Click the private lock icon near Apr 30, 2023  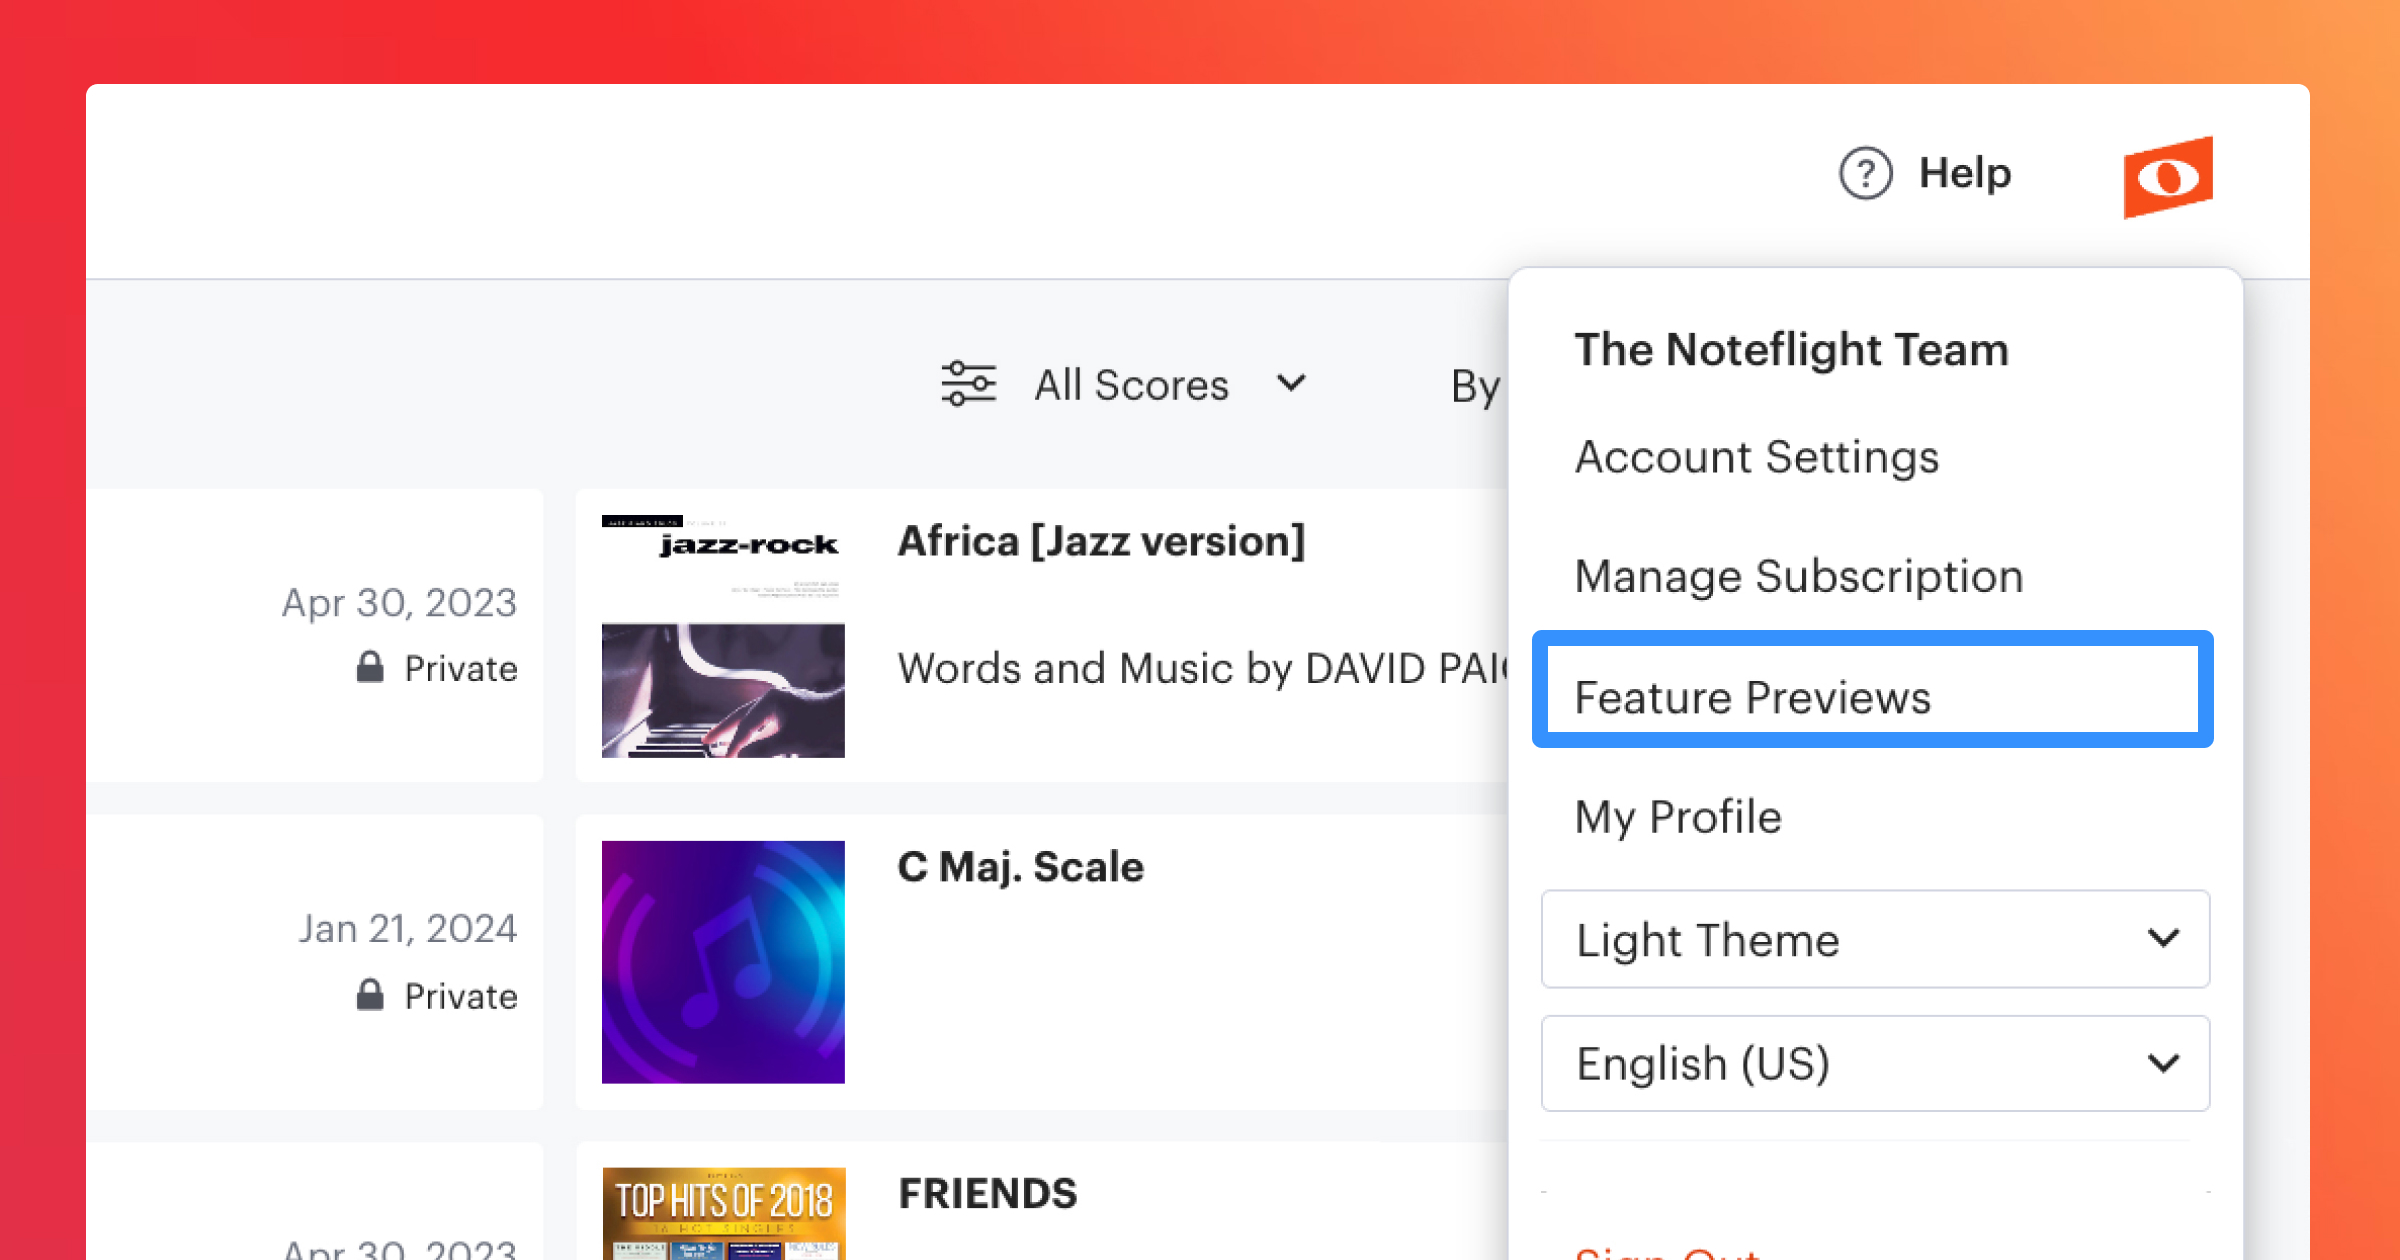(x=370, y=667)
